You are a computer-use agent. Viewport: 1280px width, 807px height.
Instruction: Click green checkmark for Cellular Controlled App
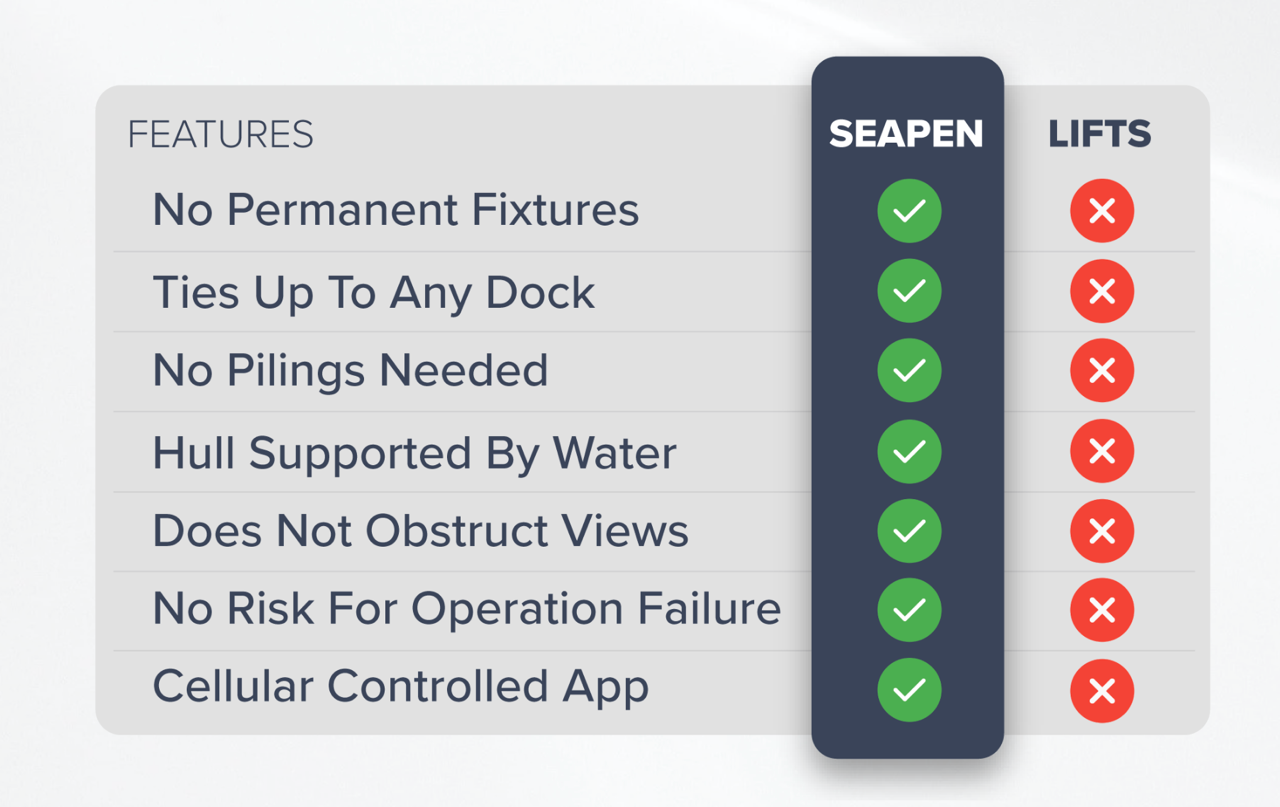909,690
